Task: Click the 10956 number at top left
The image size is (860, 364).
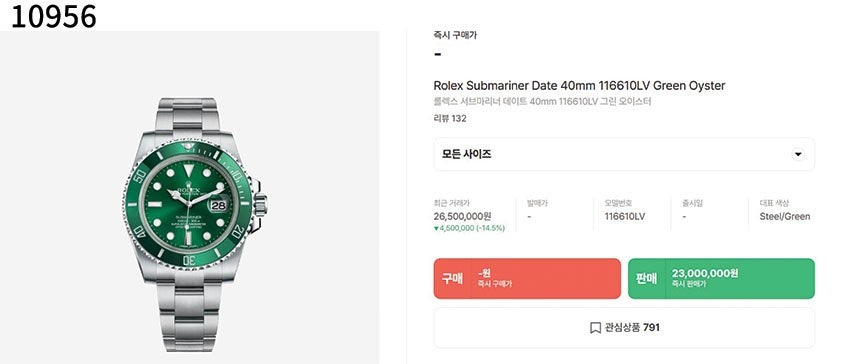Action: (x=53, y=16)
